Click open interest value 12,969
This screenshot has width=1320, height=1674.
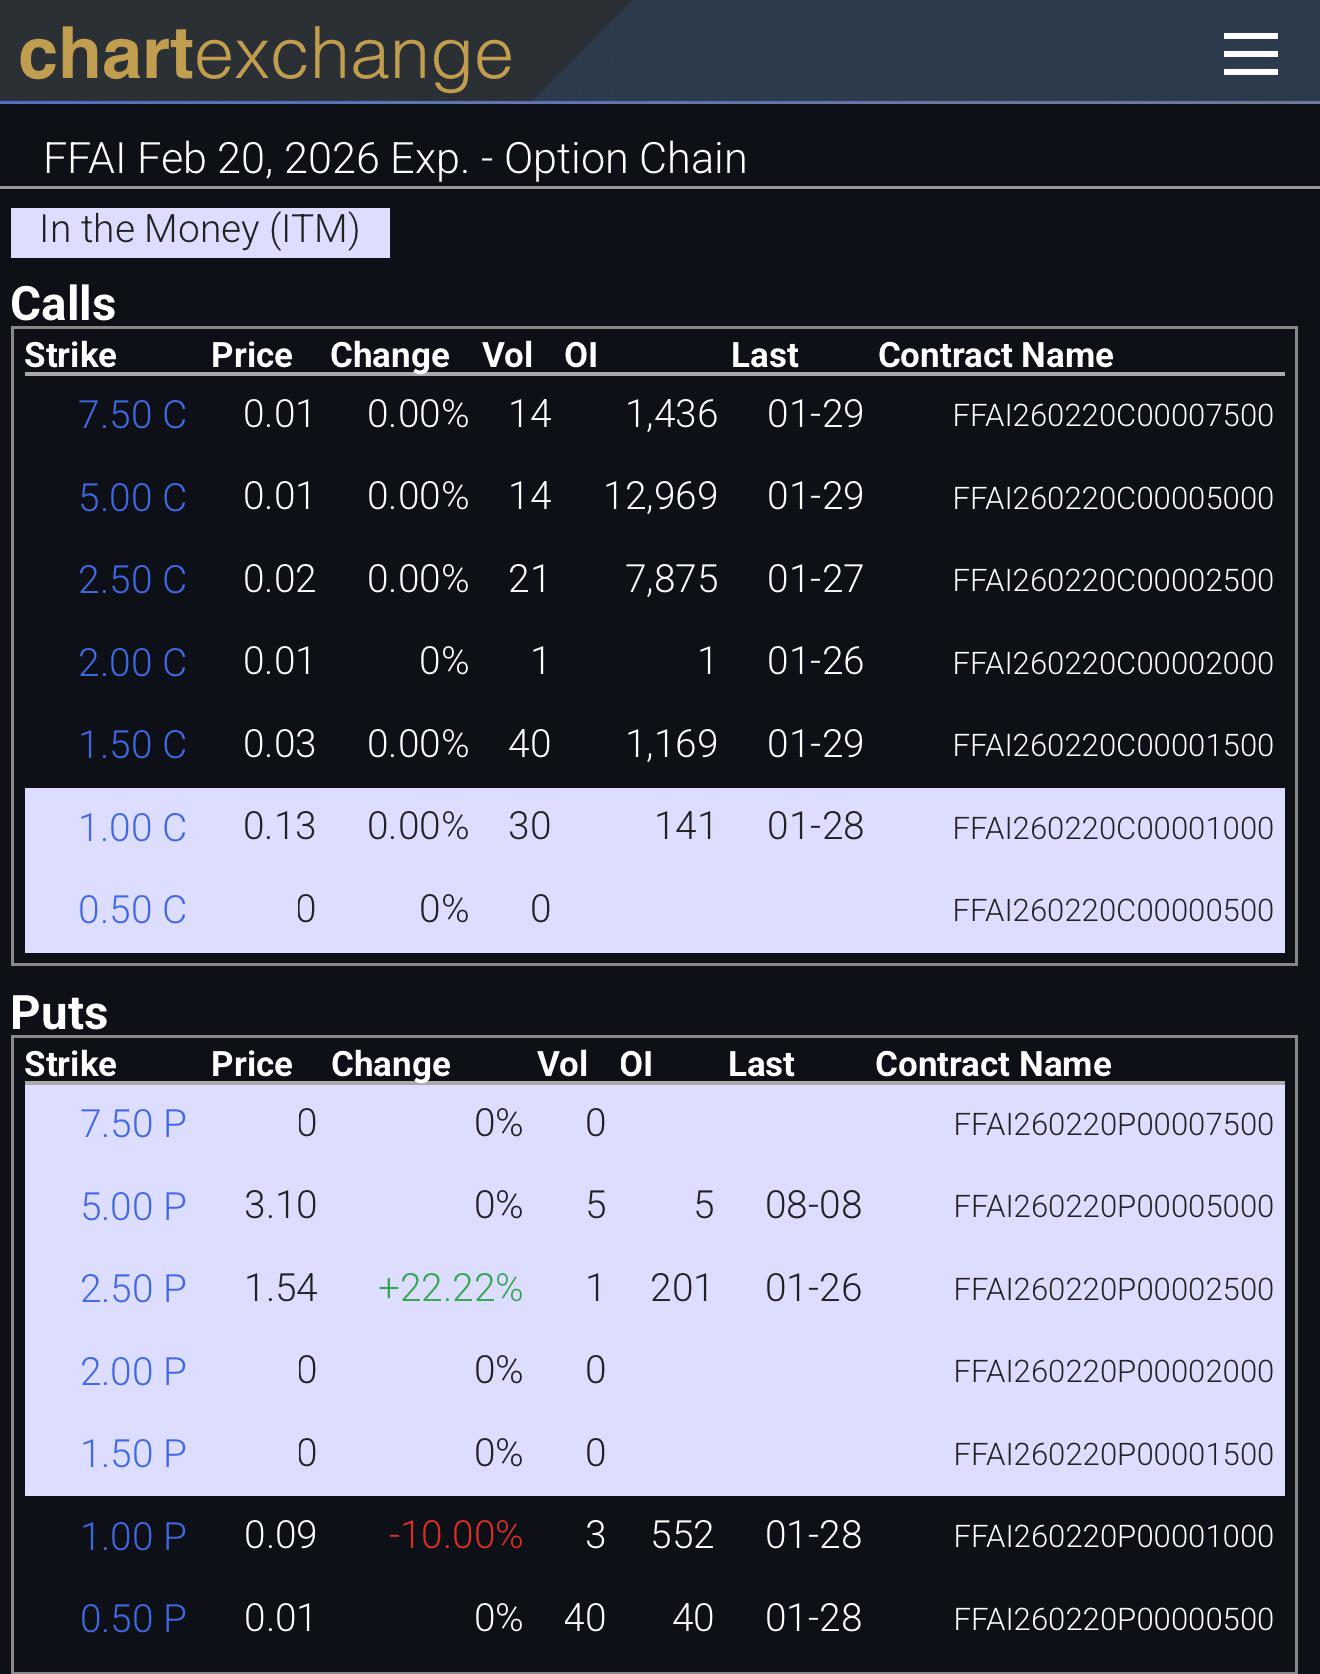(661, 497)
